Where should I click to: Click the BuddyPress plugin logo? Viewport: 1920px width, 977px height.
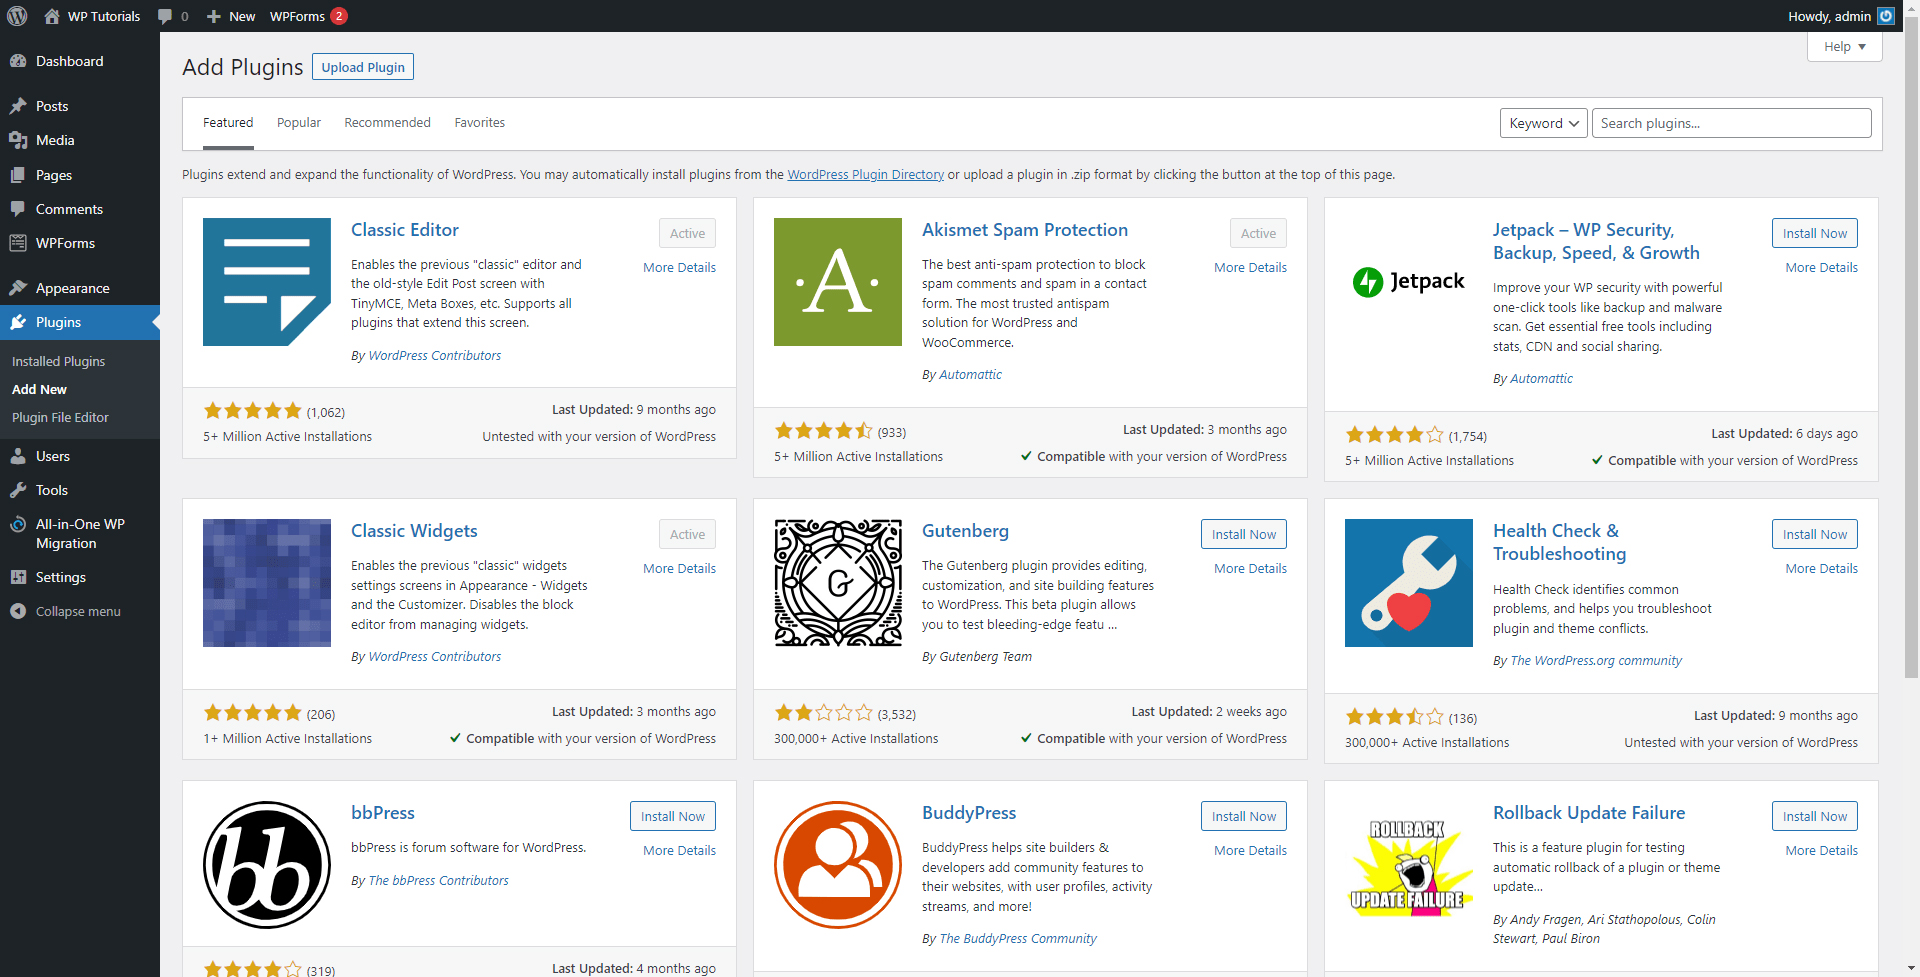tap(838, 865)
